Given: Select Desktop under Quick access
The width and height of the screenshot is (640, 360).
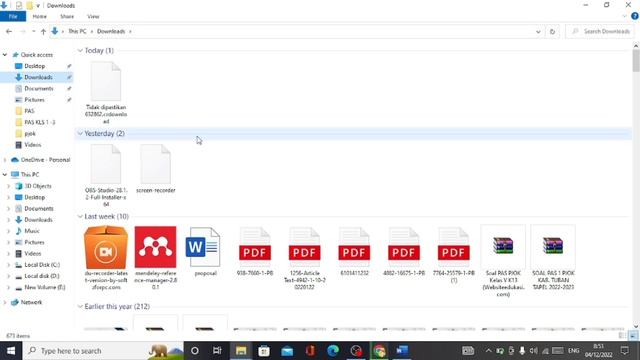Looking at the screenshot, I should coord(35,66).
